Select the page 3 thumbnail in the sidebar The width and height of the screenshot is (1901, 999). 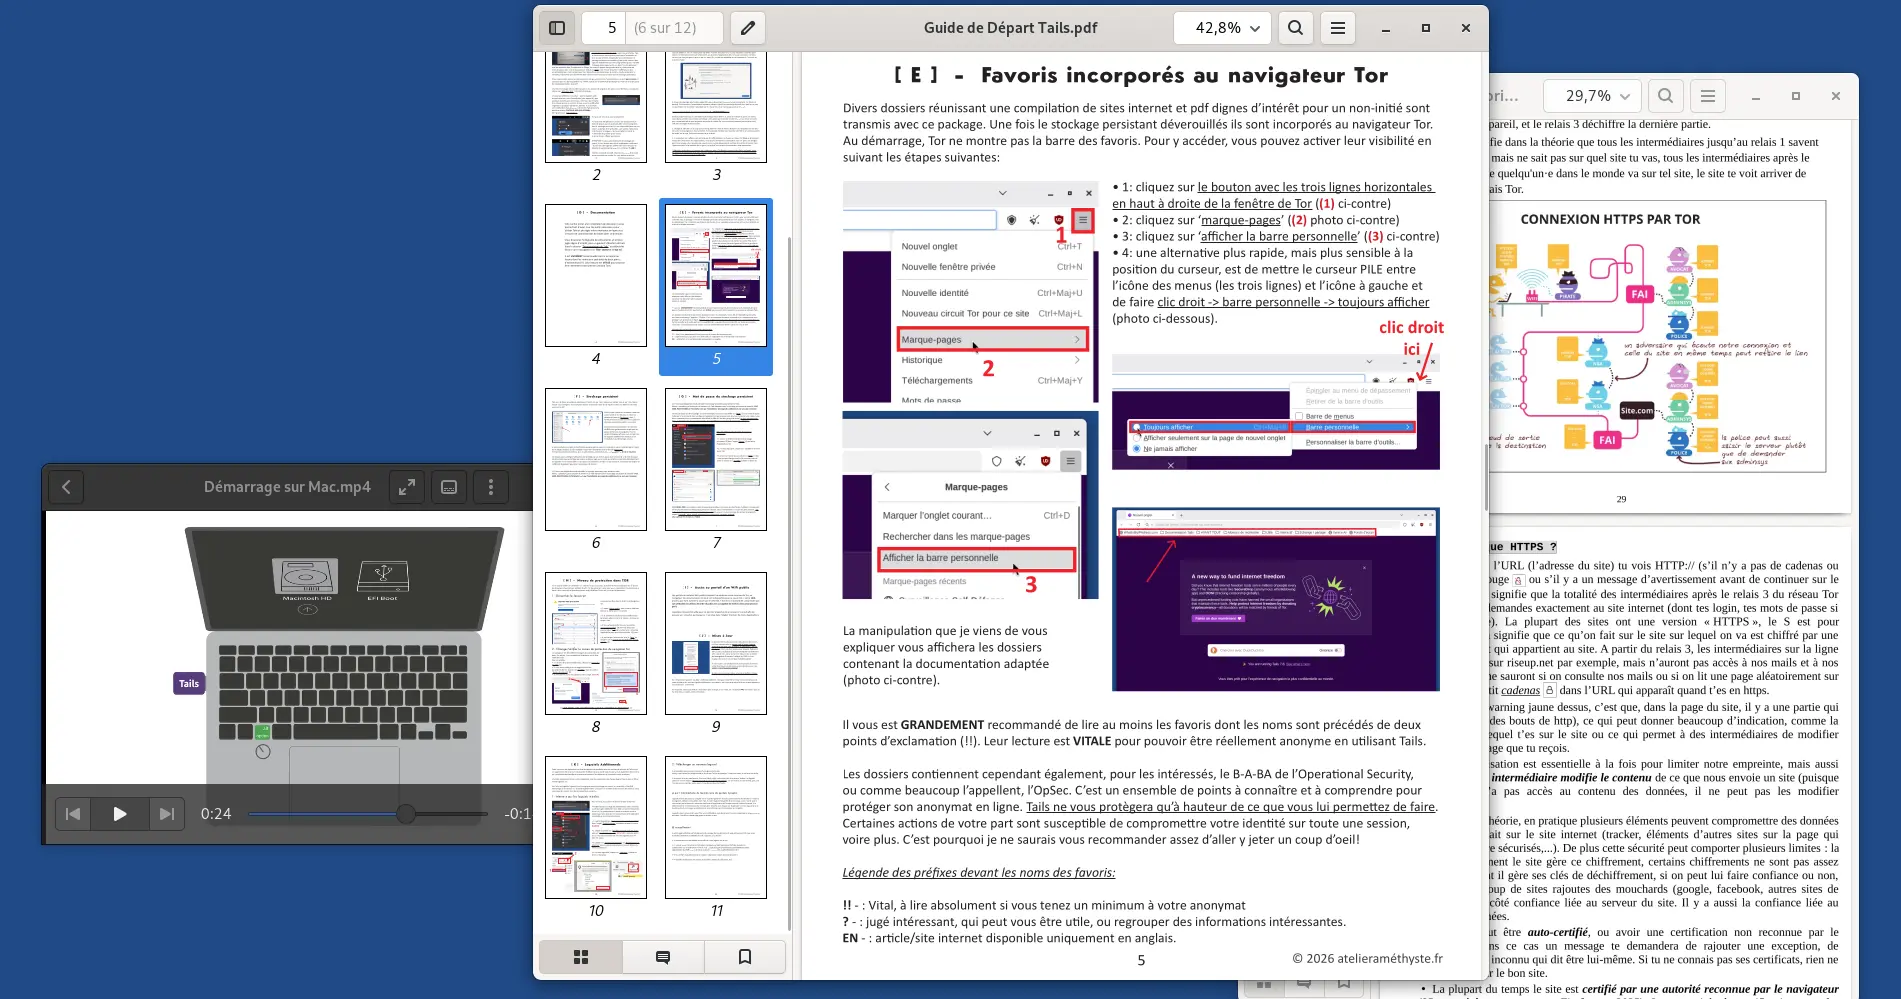pyautogui.click(x=716, y=106)
